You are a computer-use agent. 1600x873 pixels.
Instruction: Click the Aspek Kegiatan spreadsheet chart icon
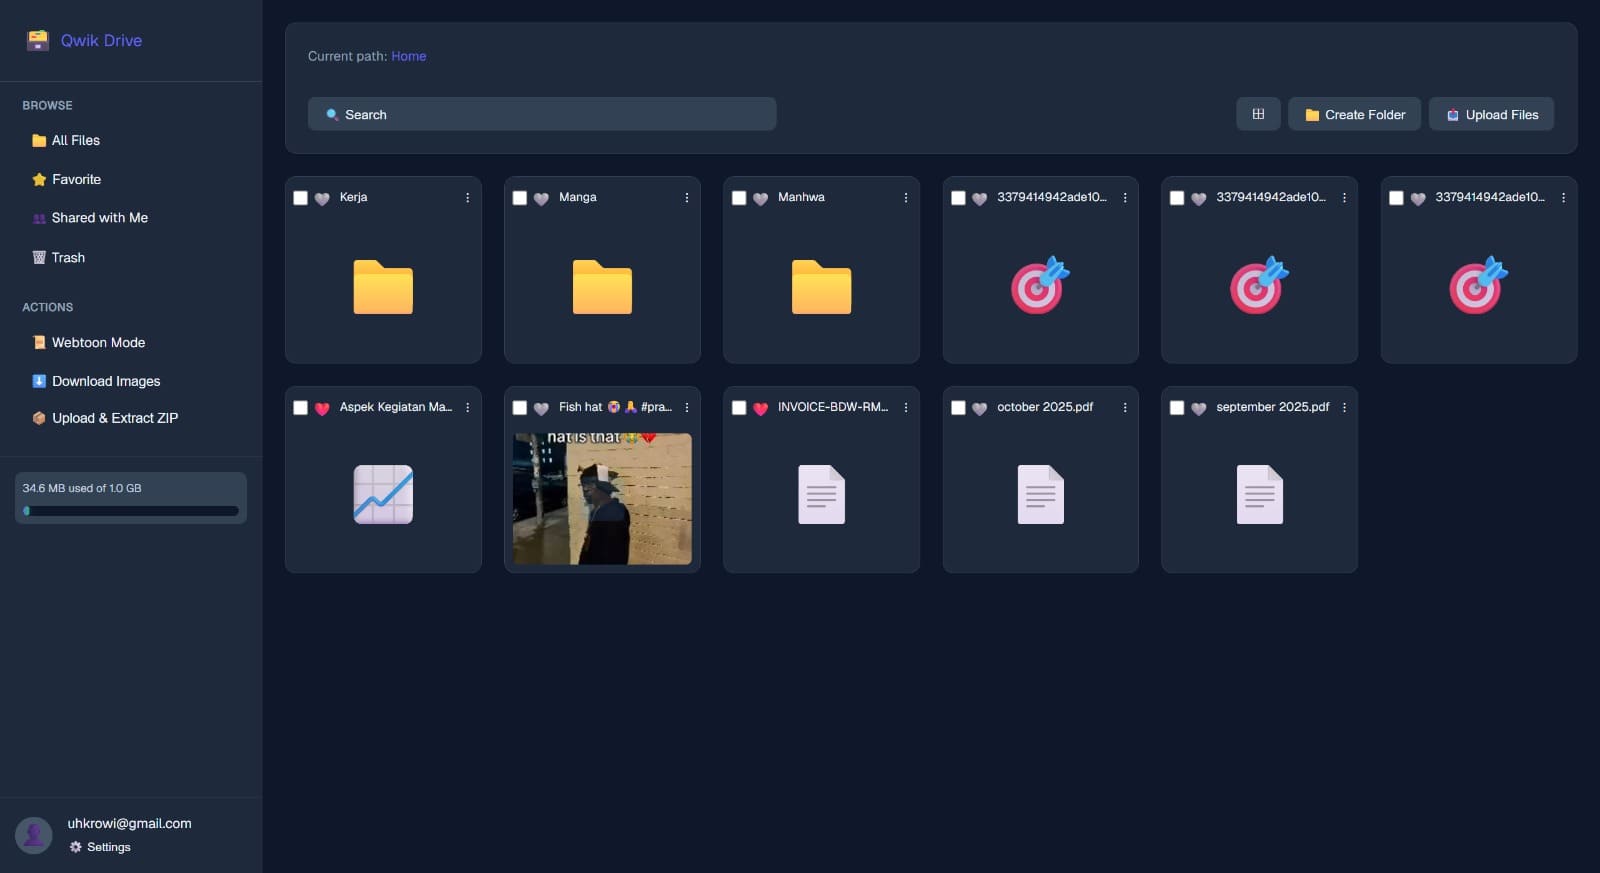(x=383, y=494)
